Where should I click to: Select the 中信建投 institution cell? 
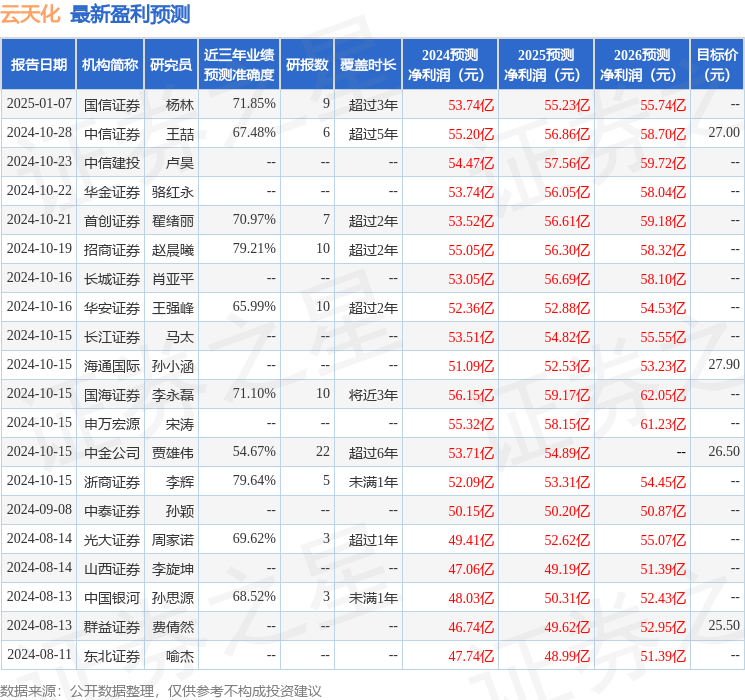pos(112,163)
